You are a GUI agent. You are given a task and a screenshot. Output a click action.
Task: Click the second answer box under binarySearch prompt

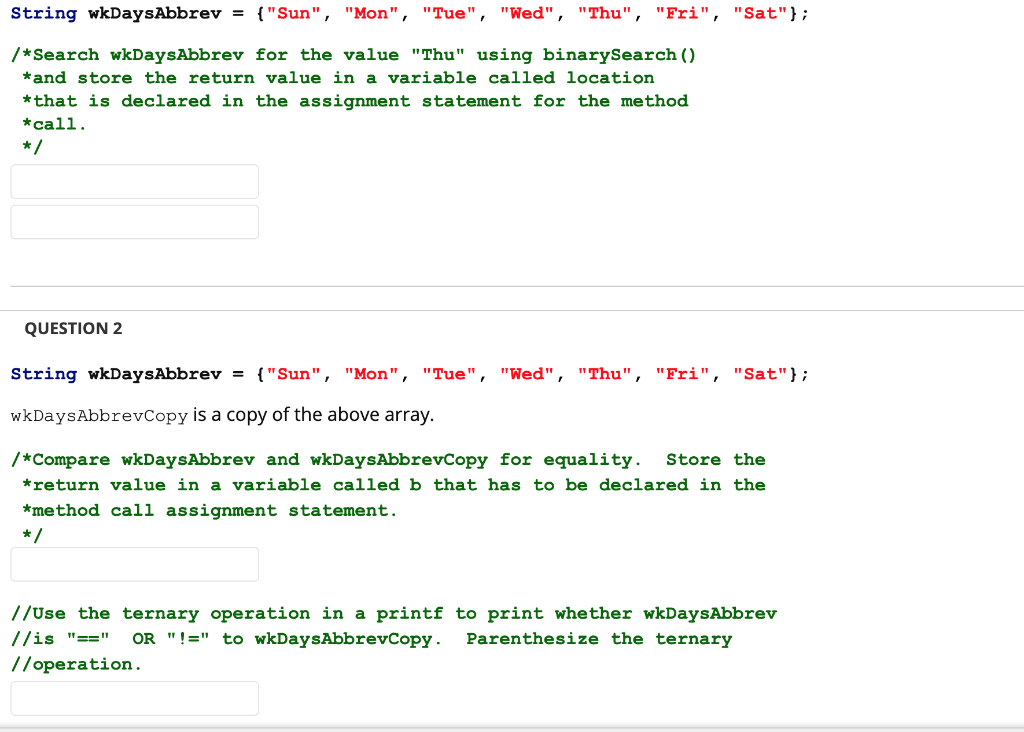pyautogui.click(x=134, y=221)
